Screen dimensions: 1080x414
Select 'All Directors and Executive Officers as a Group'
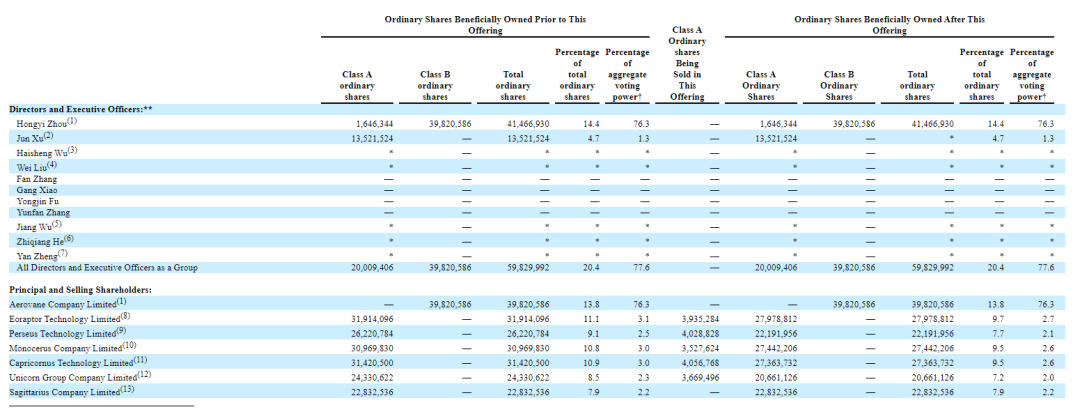click(107, 268)
